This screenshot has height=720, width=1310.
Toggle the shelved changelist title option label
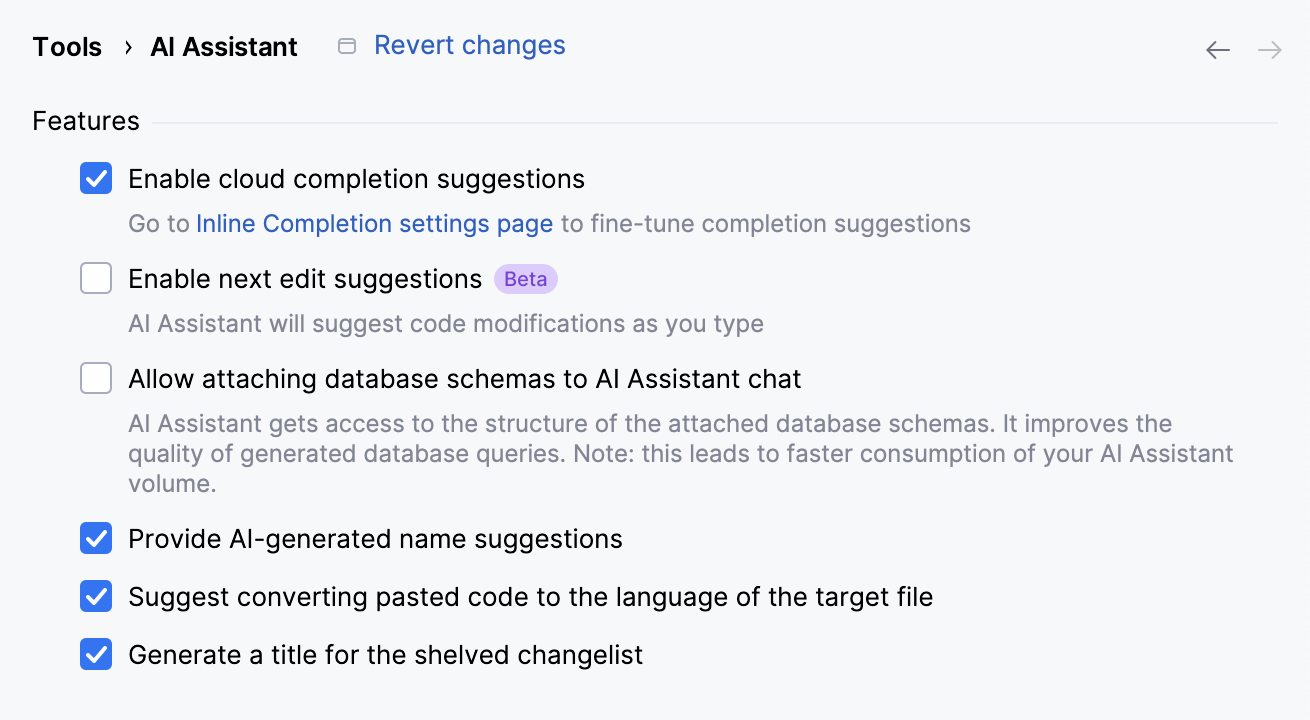[x=385, y=654]
